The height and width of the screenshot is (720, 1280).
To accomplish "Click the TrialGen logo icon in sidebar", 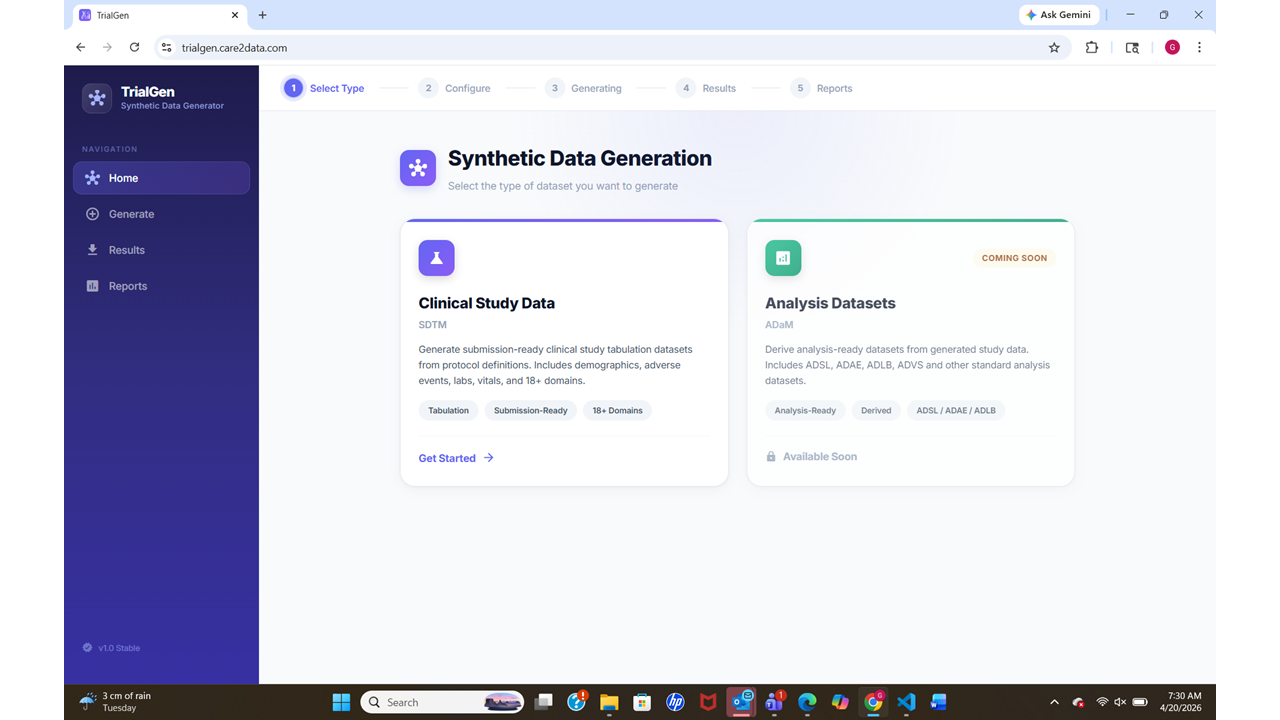I will pyautogui.click(x=97, y=98).
